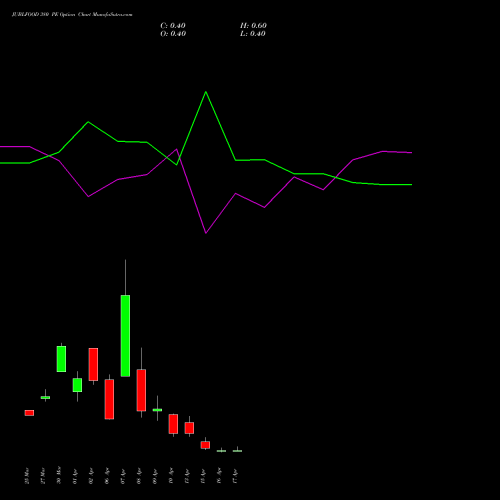The width and height of the screenshot is (500, 500).
Task: Click the JUBLFOOD PE Options chart title
Action: tap(72, 15)
